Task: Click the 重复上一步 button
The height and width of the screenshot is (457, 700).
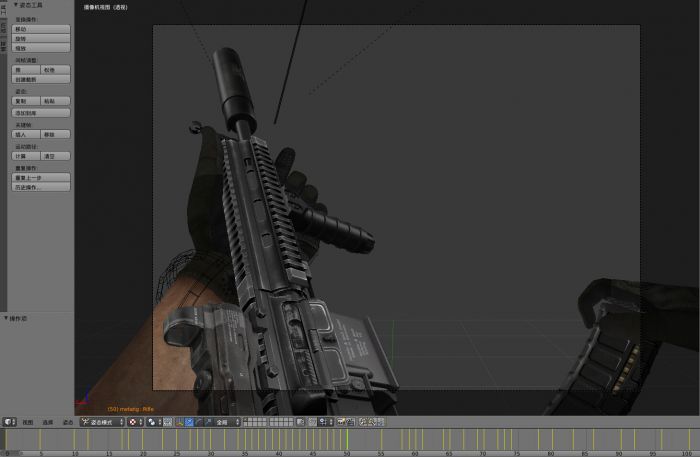Action: pyautogui.click(x=41, y=177)
